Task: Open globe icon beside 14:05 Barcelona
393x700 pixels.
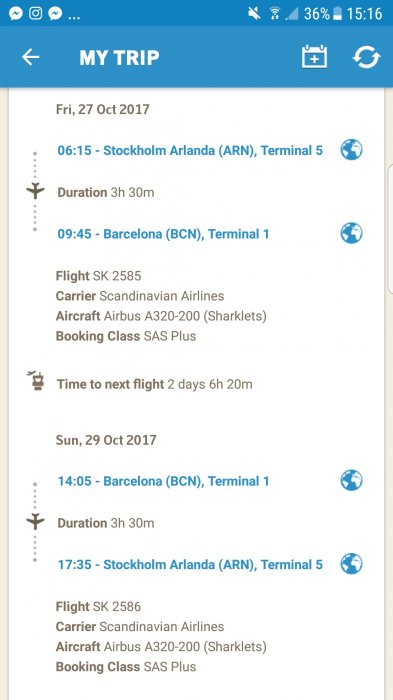Action: click(351, 480)
